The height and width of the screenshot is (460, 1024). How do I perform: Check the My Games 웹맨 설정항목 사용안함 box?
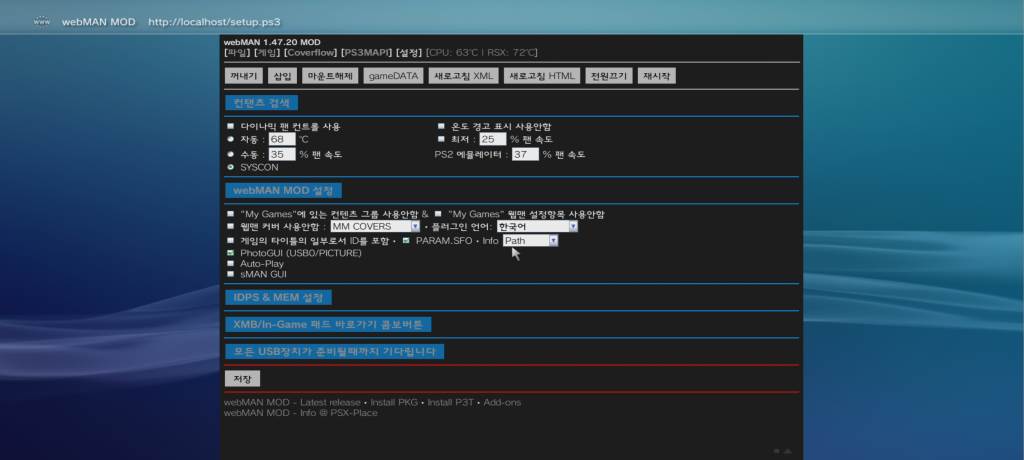tap(438, 214)
